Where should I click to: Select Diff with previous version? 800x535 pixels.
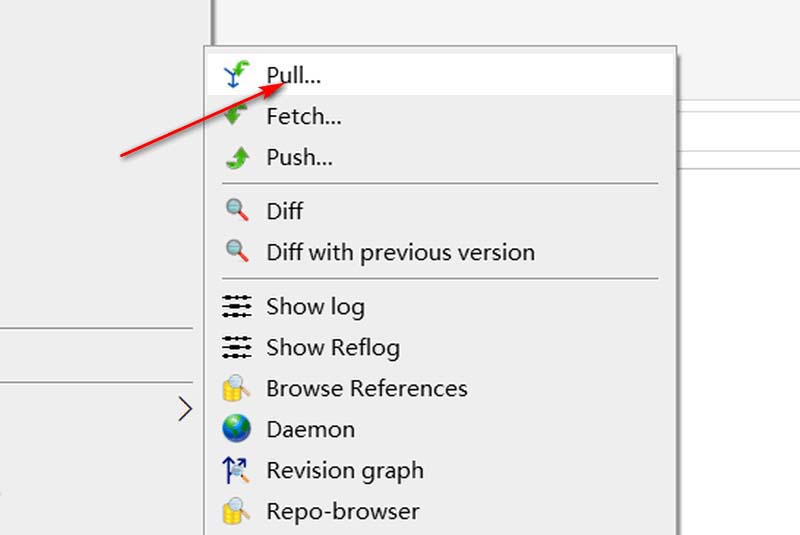(x=400, y=252)
